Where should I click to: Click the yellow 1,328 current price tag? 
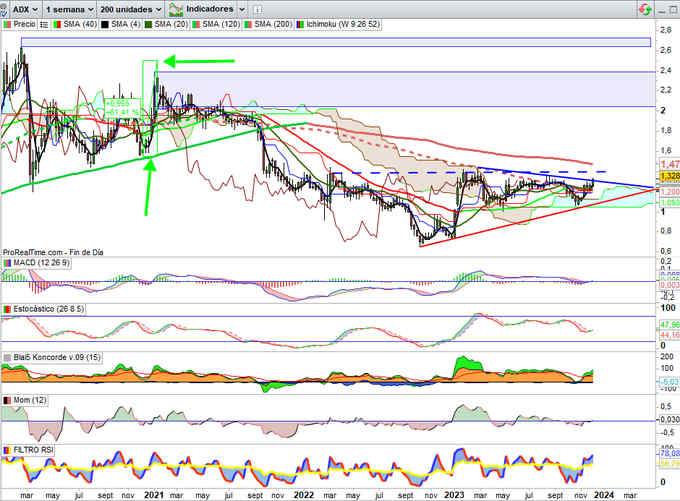click(670, 176)
